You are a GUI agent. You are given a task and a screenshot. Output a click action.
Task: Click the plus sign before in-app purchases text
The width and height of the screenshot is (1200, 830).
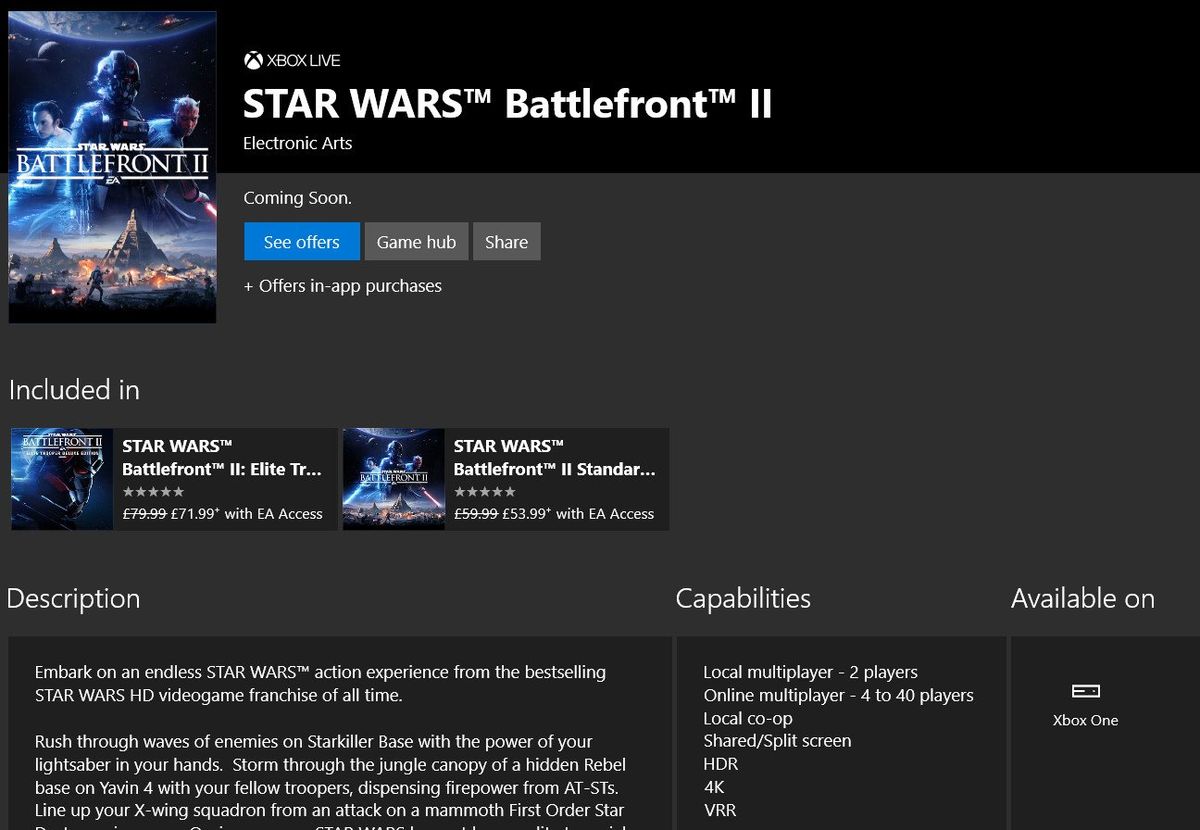coord(247,285)
